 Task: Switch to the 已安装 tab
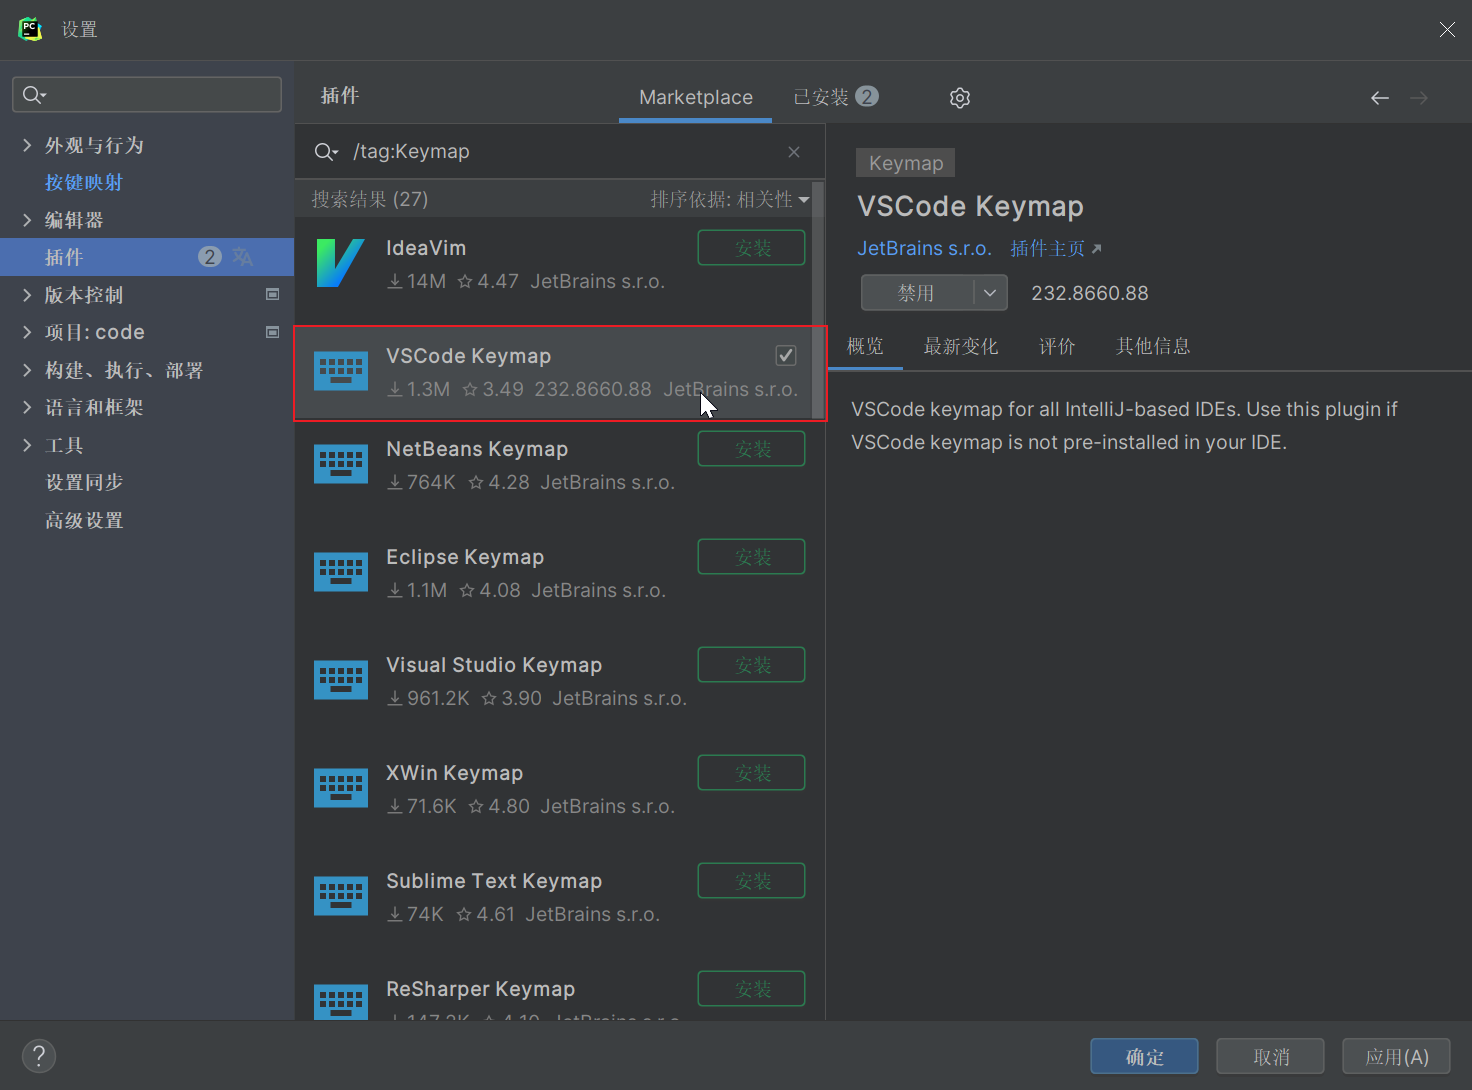coord(835,97)
